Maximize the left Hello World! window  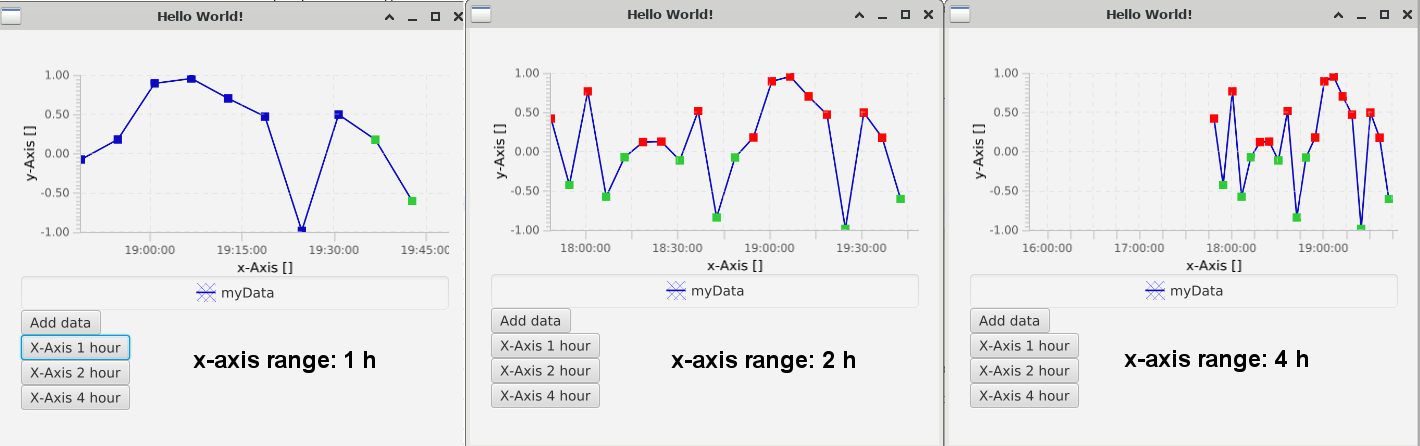435,17
